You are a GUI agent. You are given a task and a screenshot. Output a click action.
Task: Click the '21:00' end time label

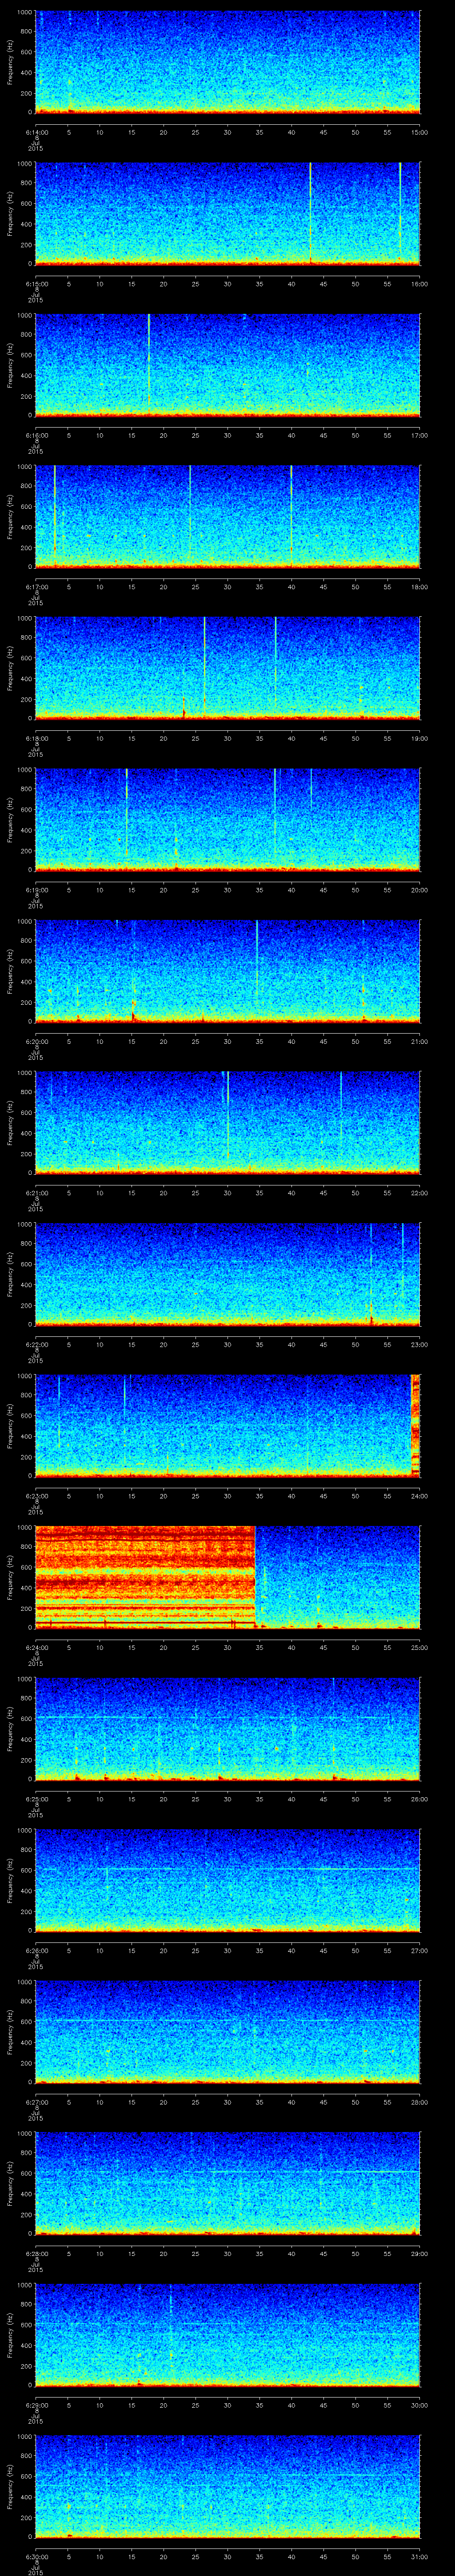tap(419, 1041)
